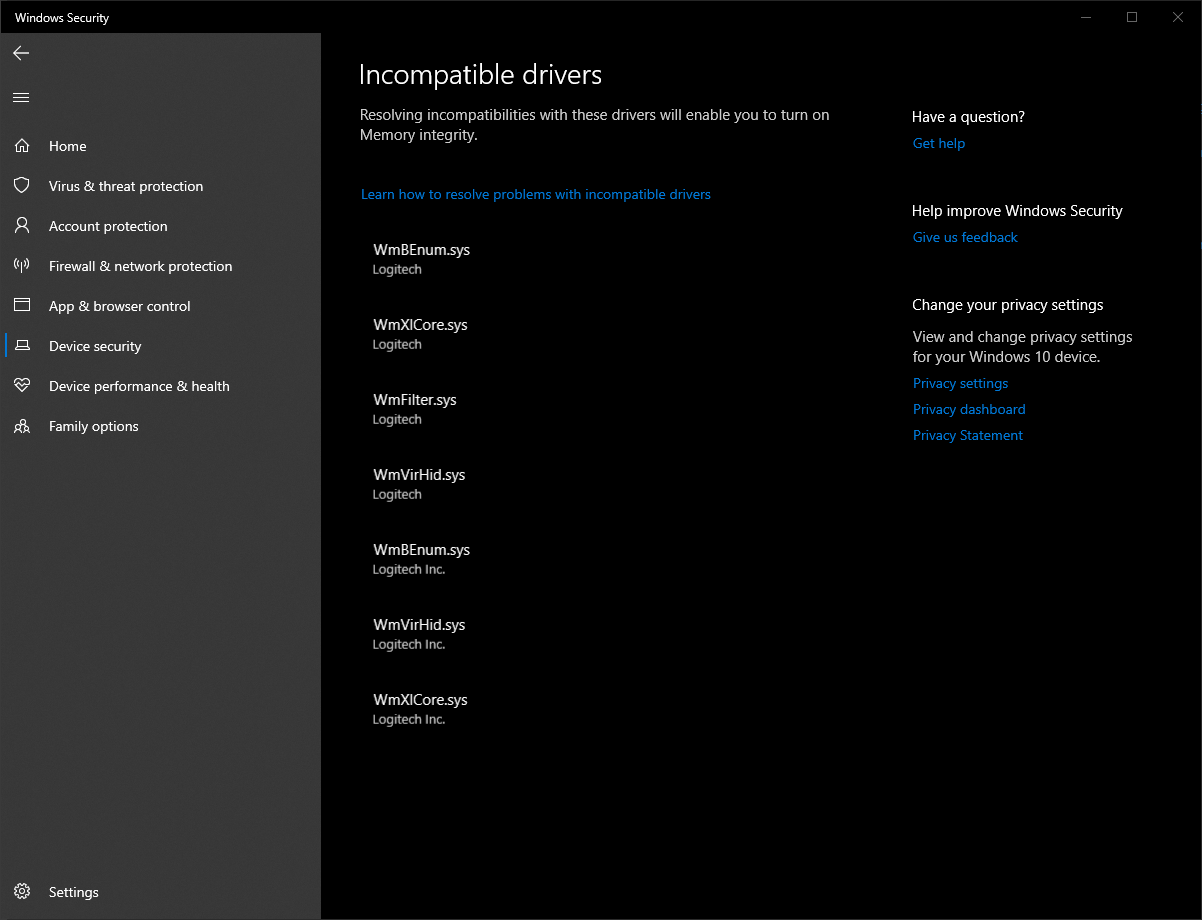Open the Give us feedback link
This screenshot has width=1202, height=920.
click(x=965, y=238)
